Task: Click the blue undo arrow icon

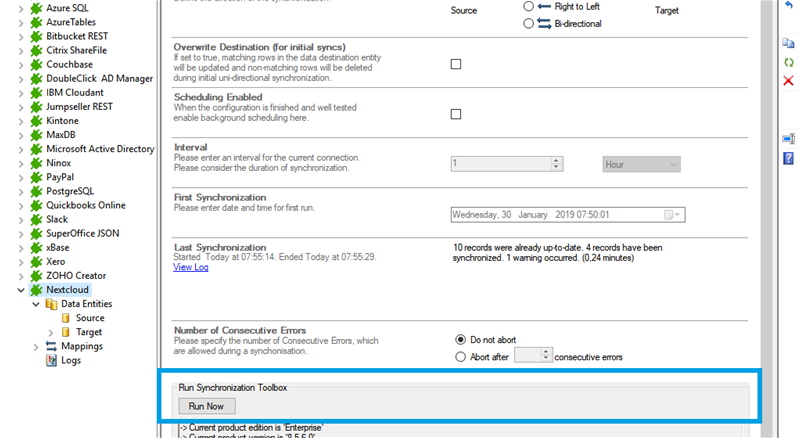Action: [788, 5]
